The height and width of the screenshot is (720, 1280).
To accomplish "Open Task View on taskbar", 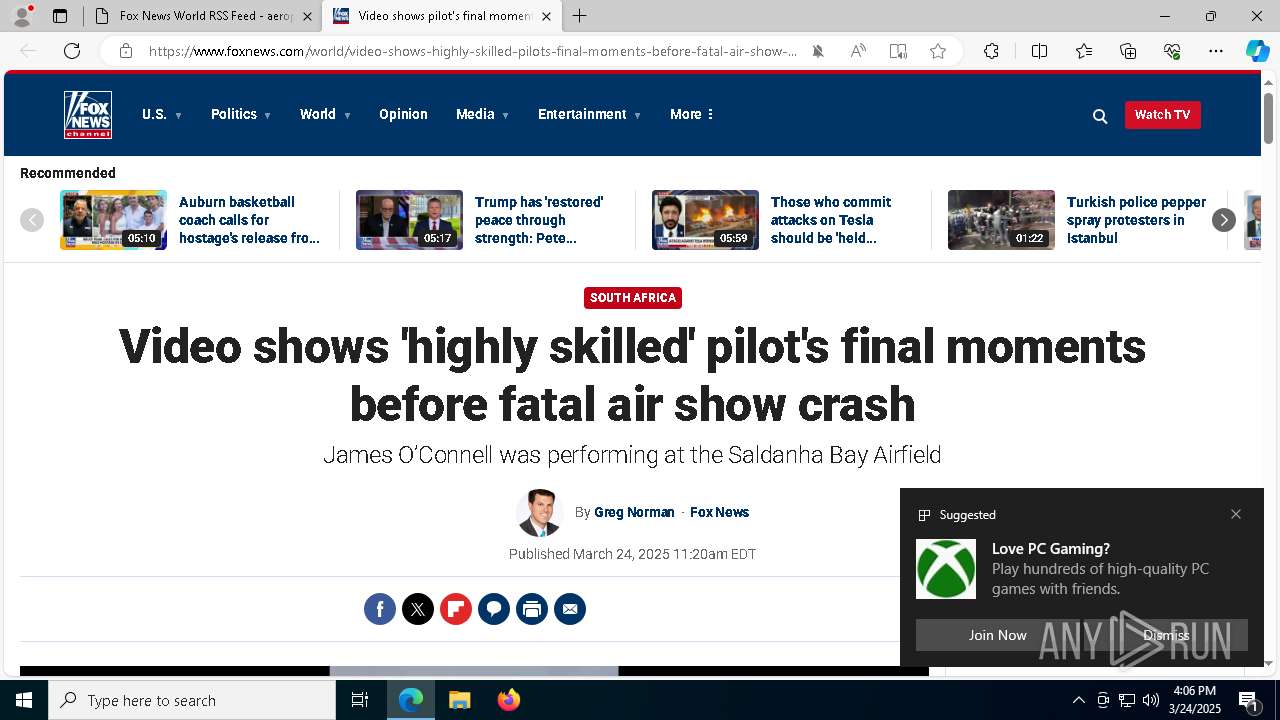I will (360, 700).
